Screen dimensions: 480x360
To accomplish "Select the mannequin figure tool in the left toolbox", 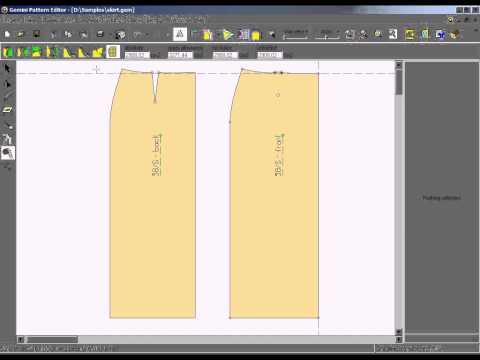I will pyautogui.click(x=7, y=139).
